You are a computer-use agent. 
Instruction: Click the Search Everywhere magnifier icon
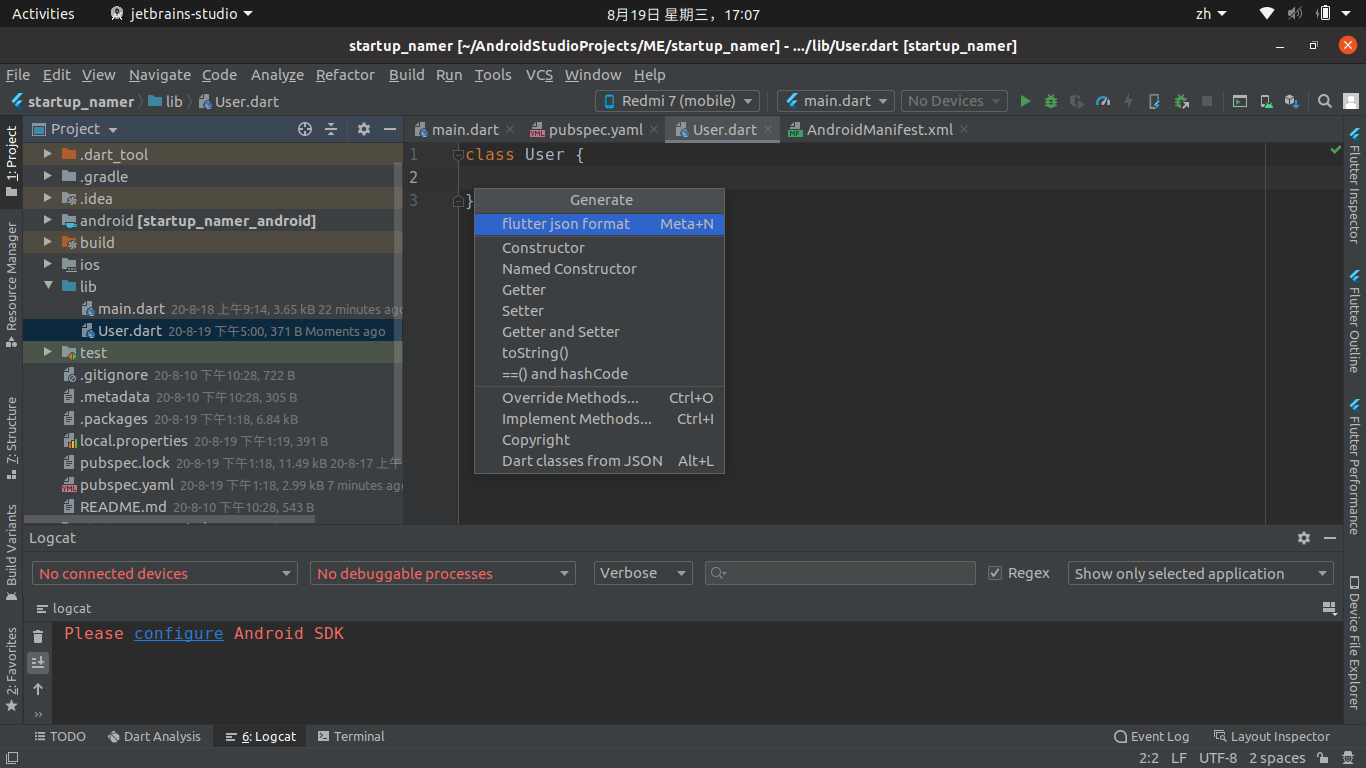(x=1325, y=101)
